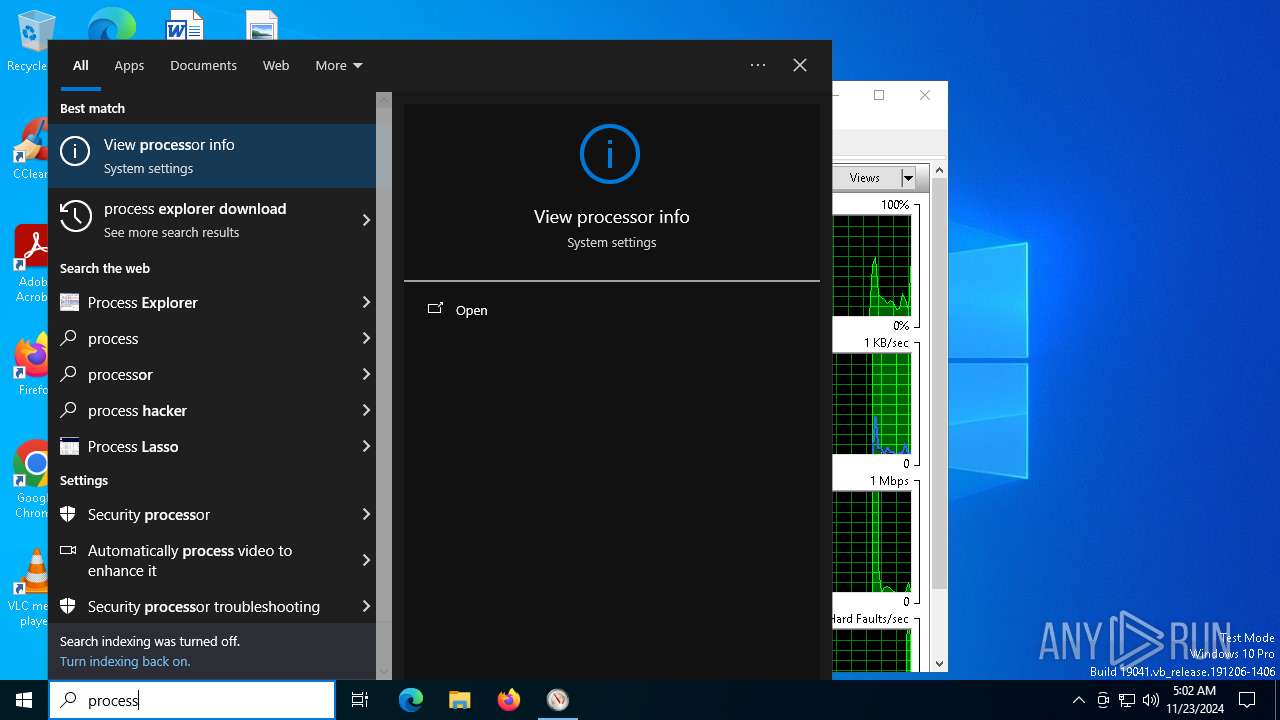Switch to the Documents search tab
Image resolution: width=1280 pixels, height=720 pixels.
[x=203, y=65]
